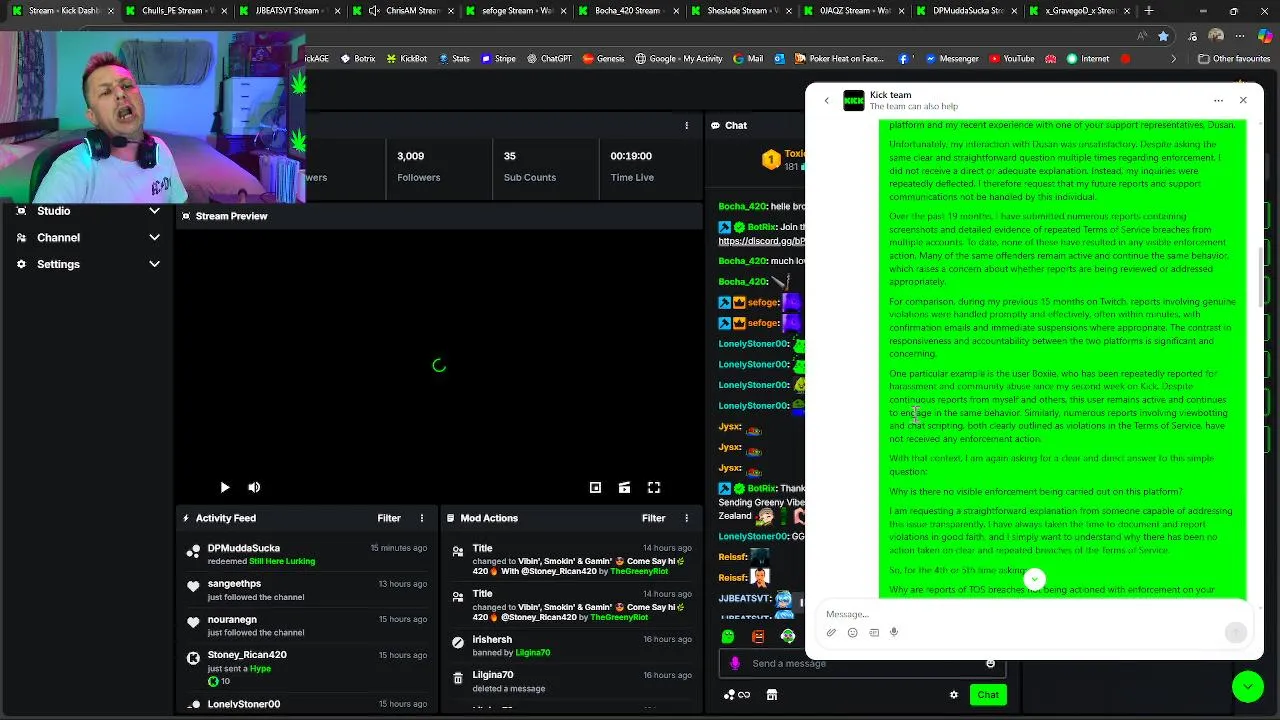This screenshot has width=1280, height=720.
Task: Collapse the green support widget launcher
Action: [x=1247, y=686]
